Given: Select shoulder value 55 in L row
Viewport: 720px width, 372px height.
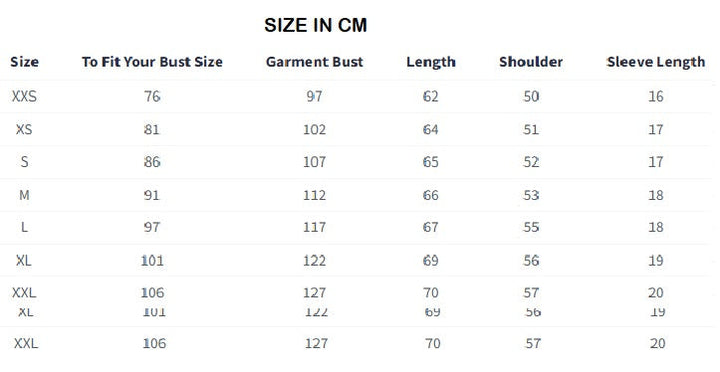Looking at the screenshot, I should tap(531, 227).
